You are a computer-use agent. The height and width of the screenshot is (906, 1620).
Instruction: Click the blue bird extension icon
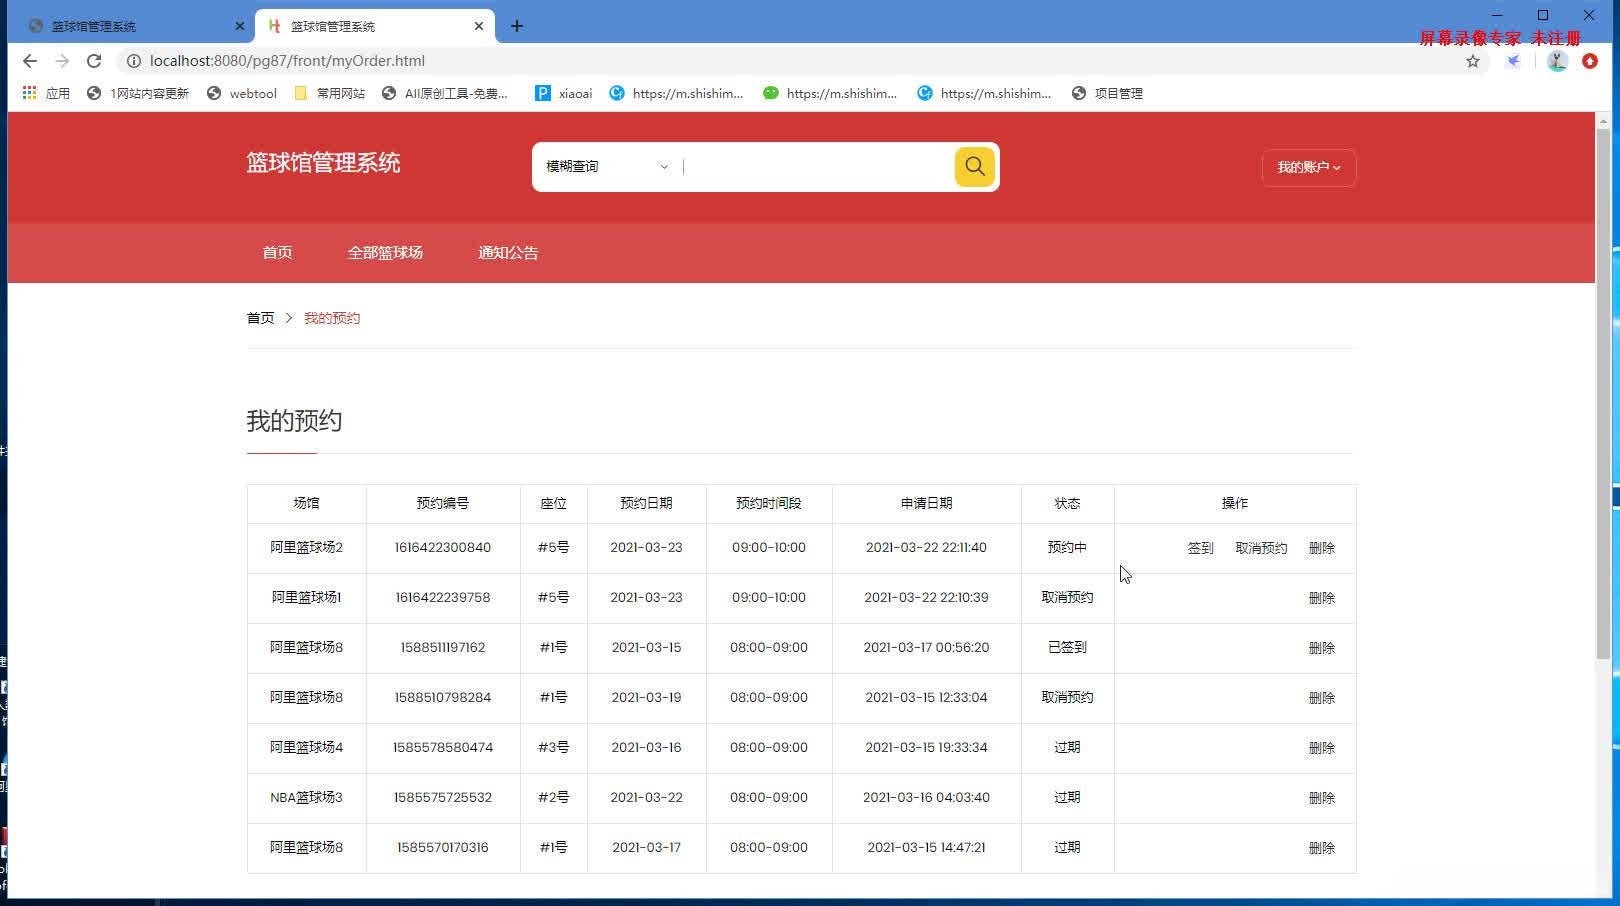(x=1512, y=61)
